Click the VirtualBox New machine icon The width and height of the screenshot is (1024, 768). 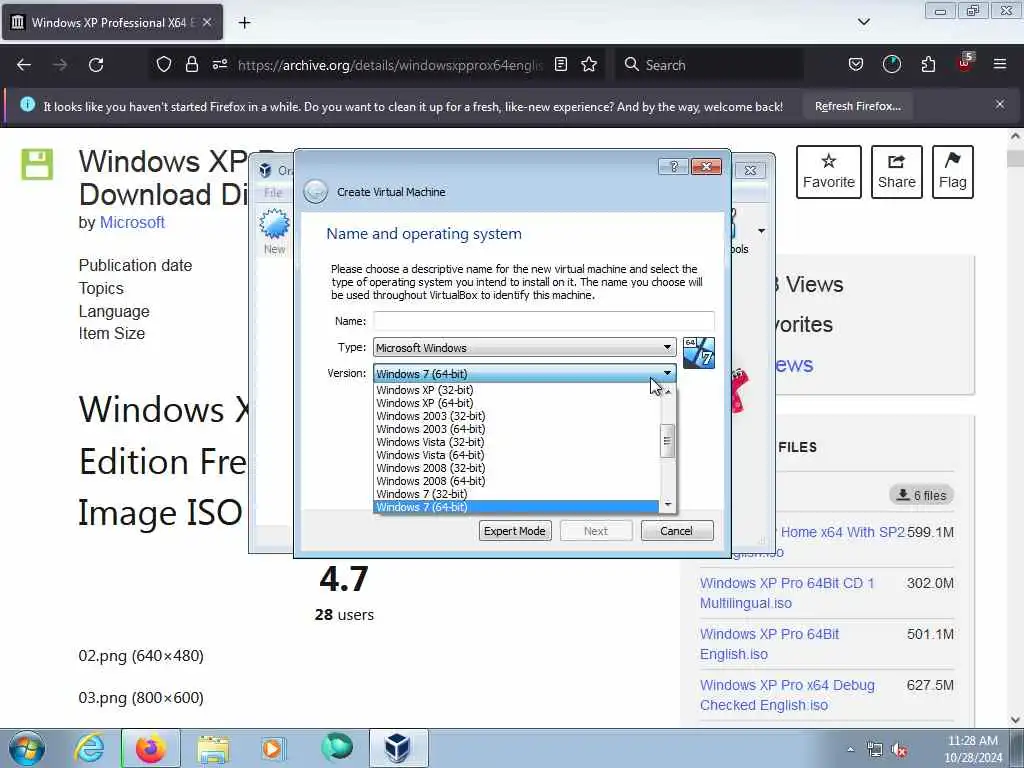[274, 232]
